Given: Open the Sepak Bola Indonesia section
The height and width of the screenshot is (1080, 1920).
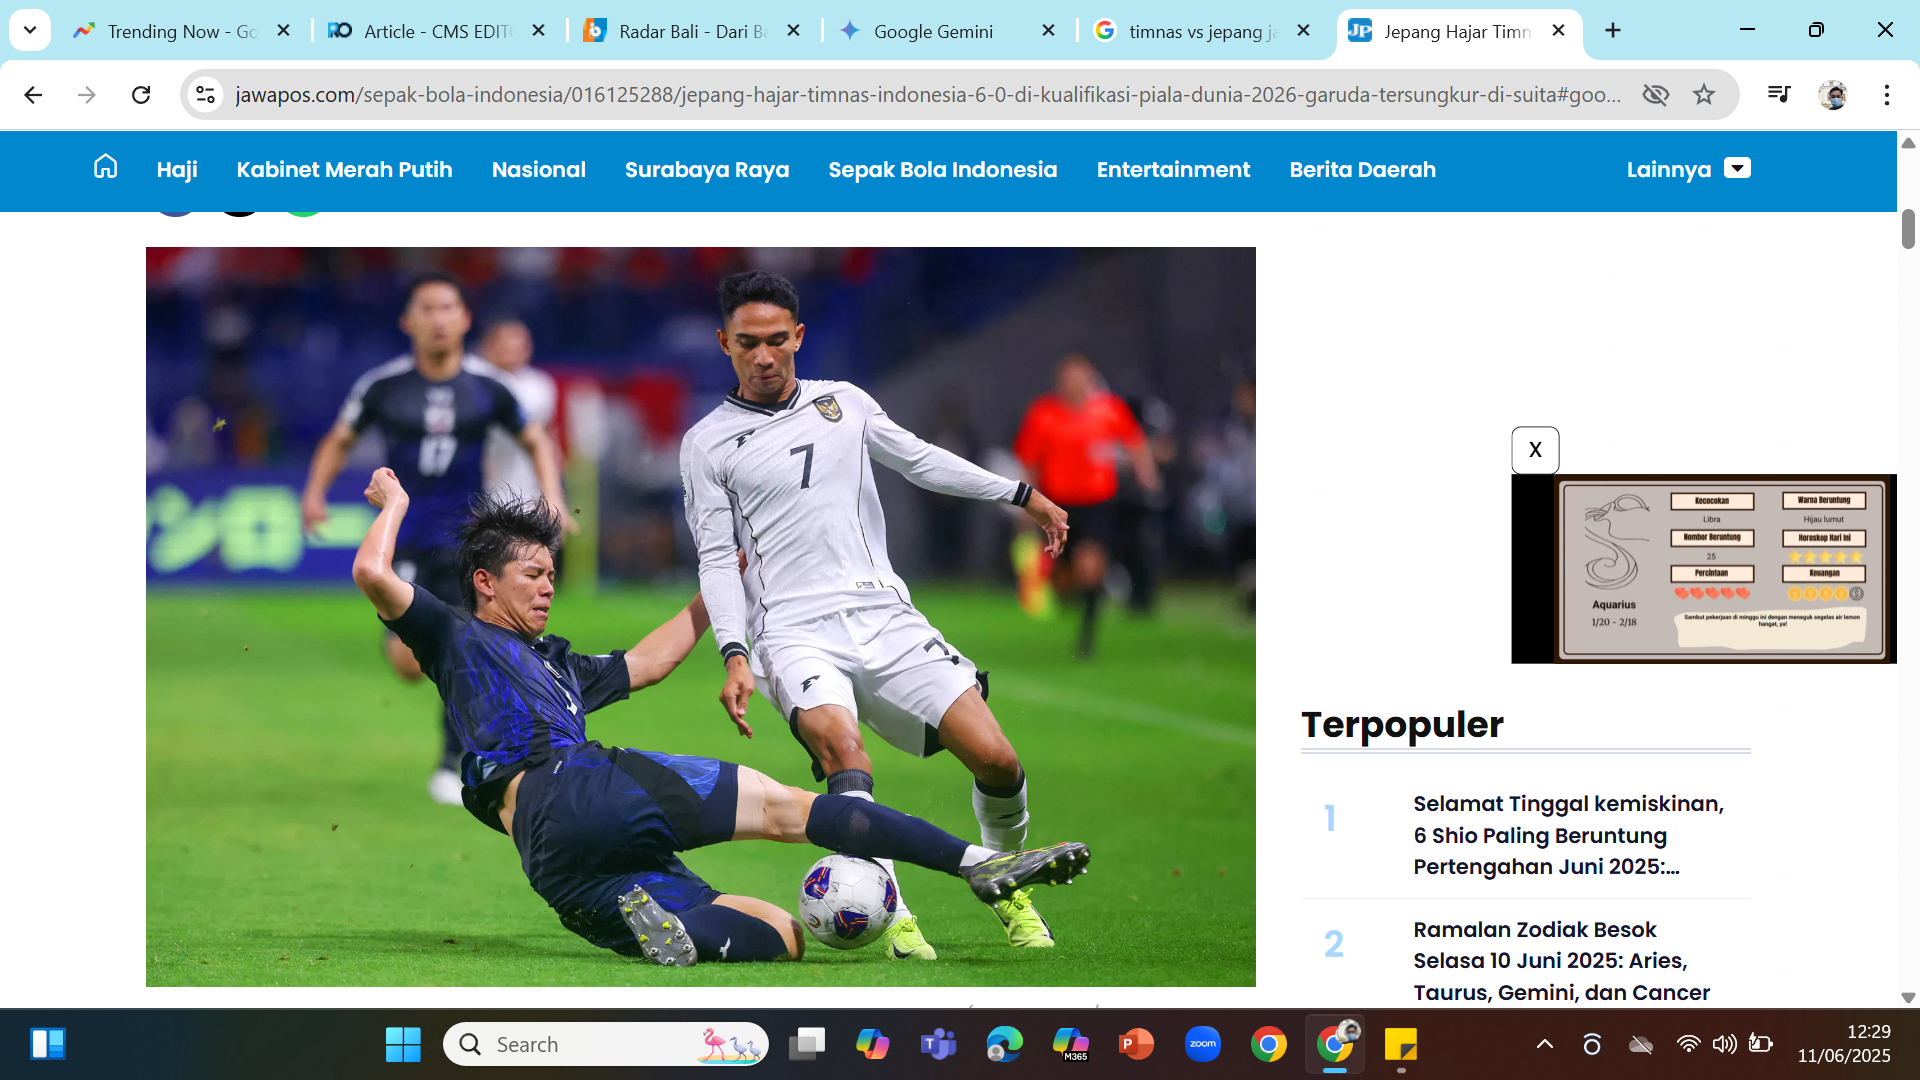Looking at the screenshot, I should [942, 170].
